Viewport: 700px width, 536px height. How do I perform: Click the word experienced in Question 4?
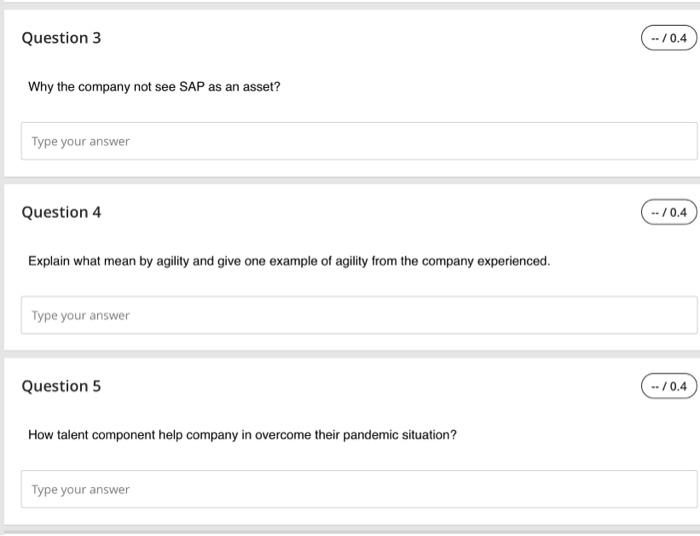pos(515,261)
